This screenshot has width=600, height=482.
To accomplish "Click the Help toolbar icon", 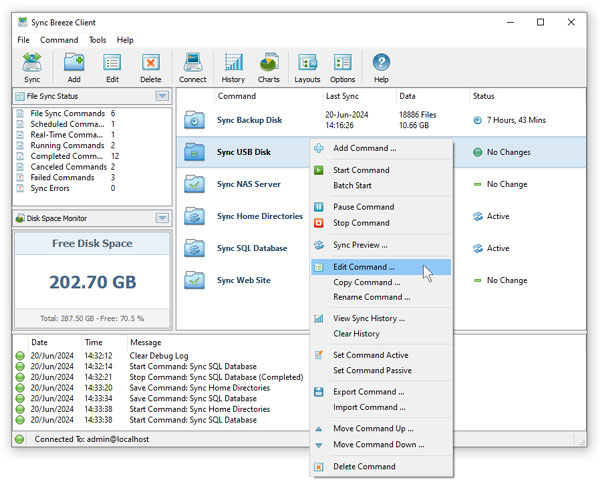I will pos(381,68).
